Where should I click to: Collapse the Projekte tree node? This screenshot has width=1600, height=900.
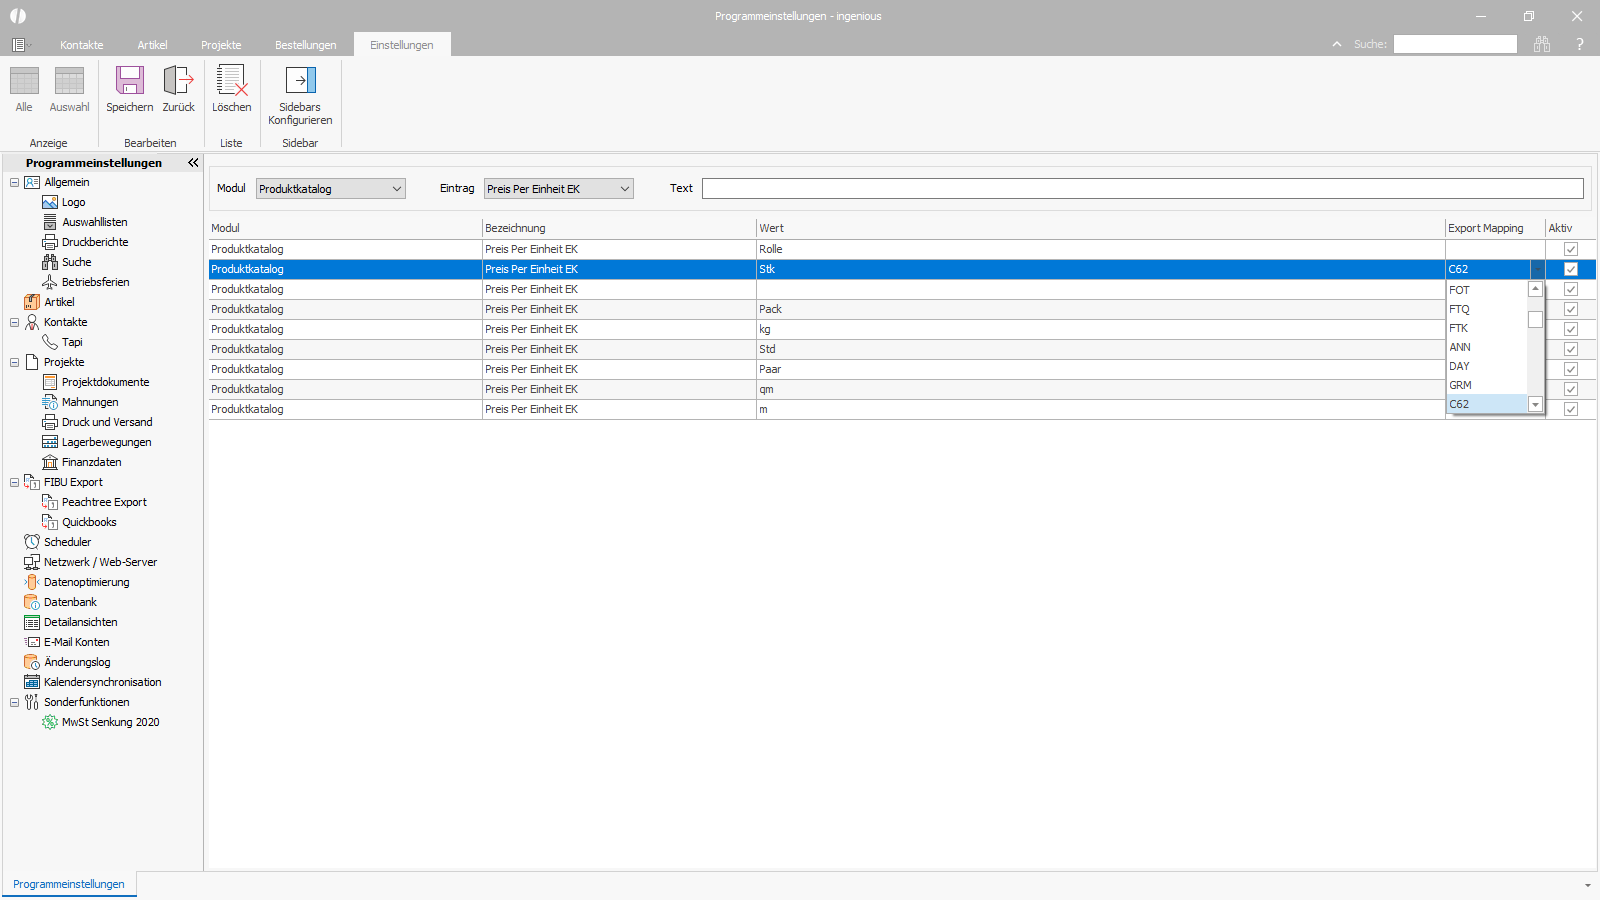coord(14,362)
